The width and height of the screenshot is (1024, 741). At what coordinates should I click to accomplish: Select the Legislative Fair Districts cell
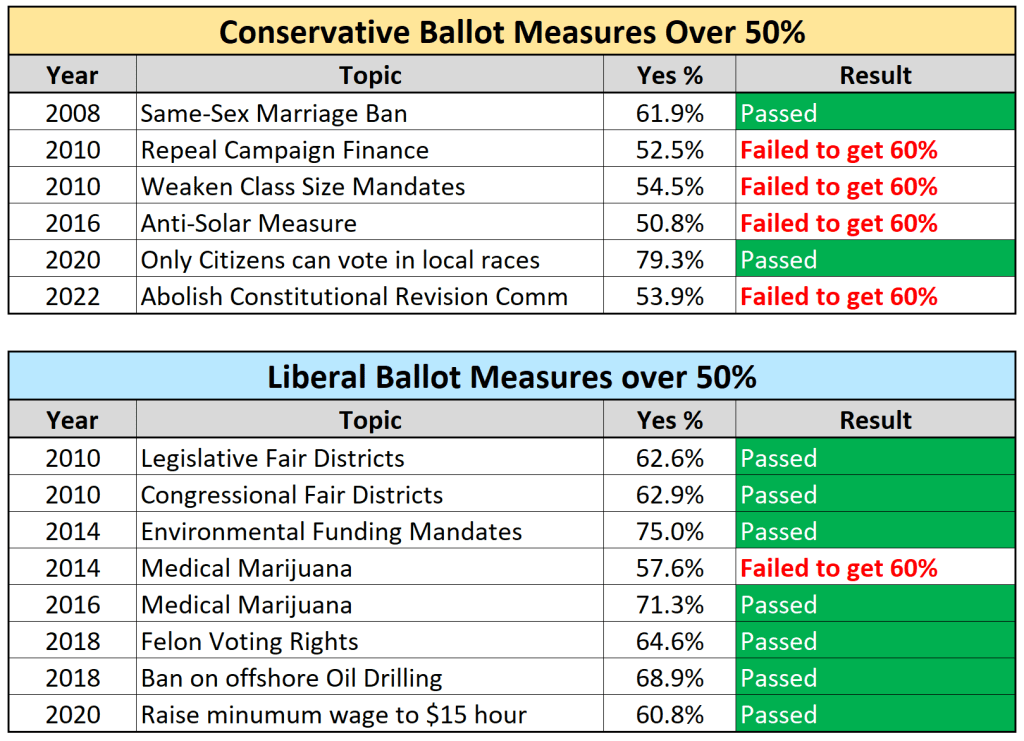pyautogui.click(x=369, y=458)
